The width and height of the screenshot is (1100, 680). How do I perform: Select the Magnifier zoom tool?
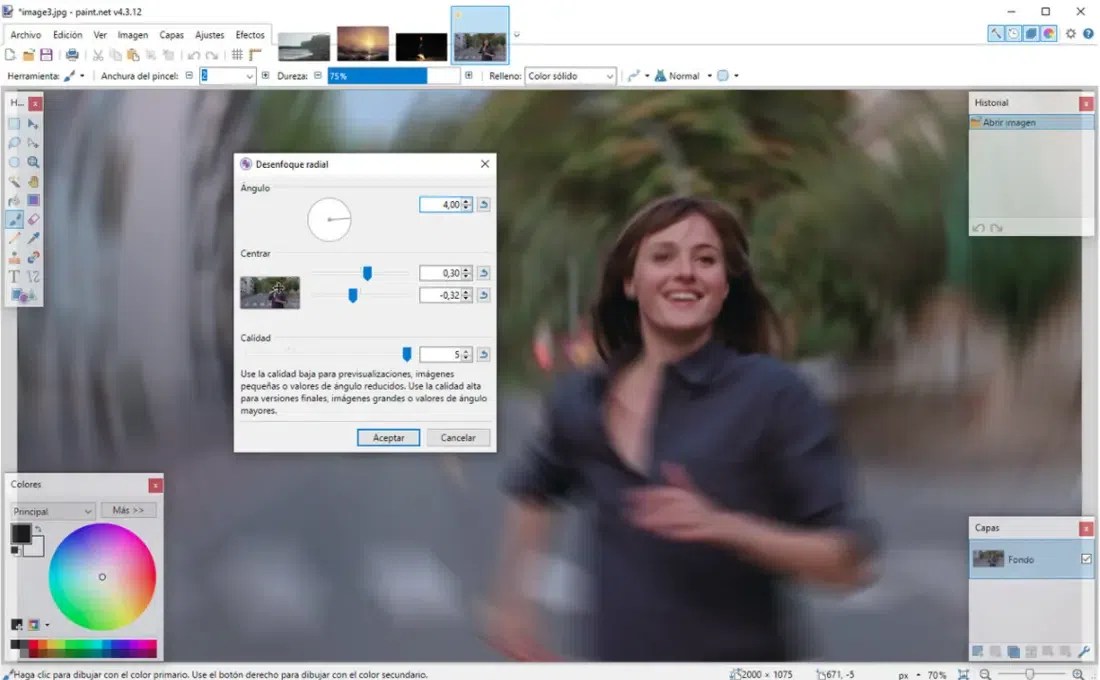coord(30,162)
